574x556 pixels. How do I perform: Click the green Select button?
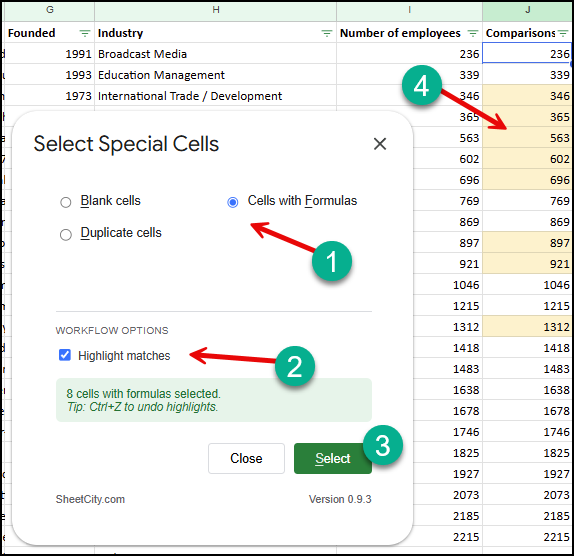[x=333, y=458]
